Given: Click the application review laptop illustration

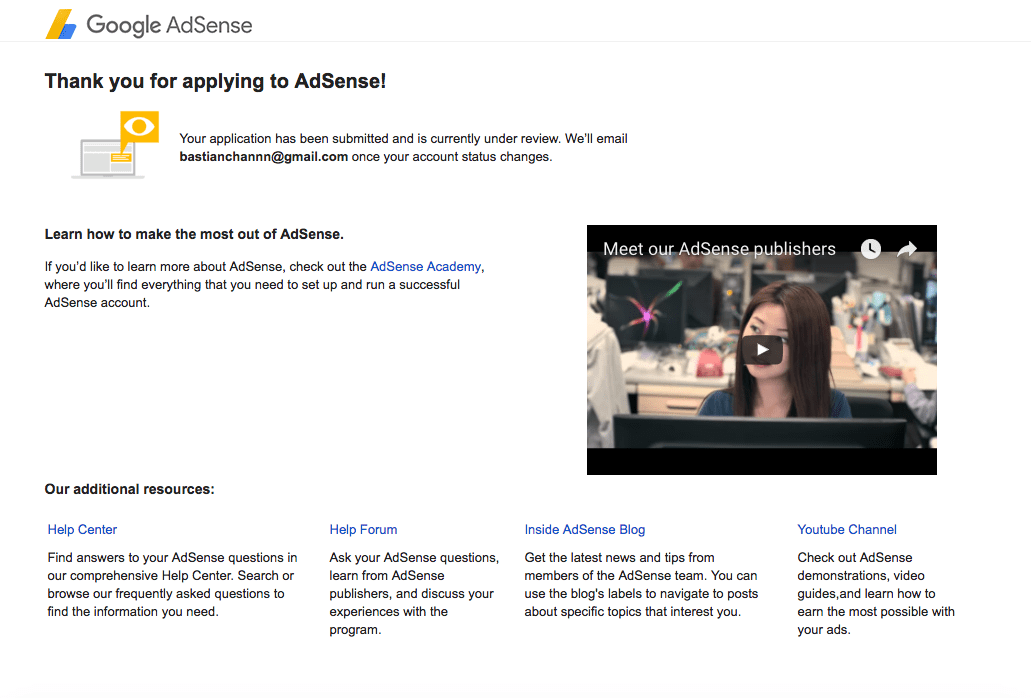Looking at the screenshot, I should point(116,145).
